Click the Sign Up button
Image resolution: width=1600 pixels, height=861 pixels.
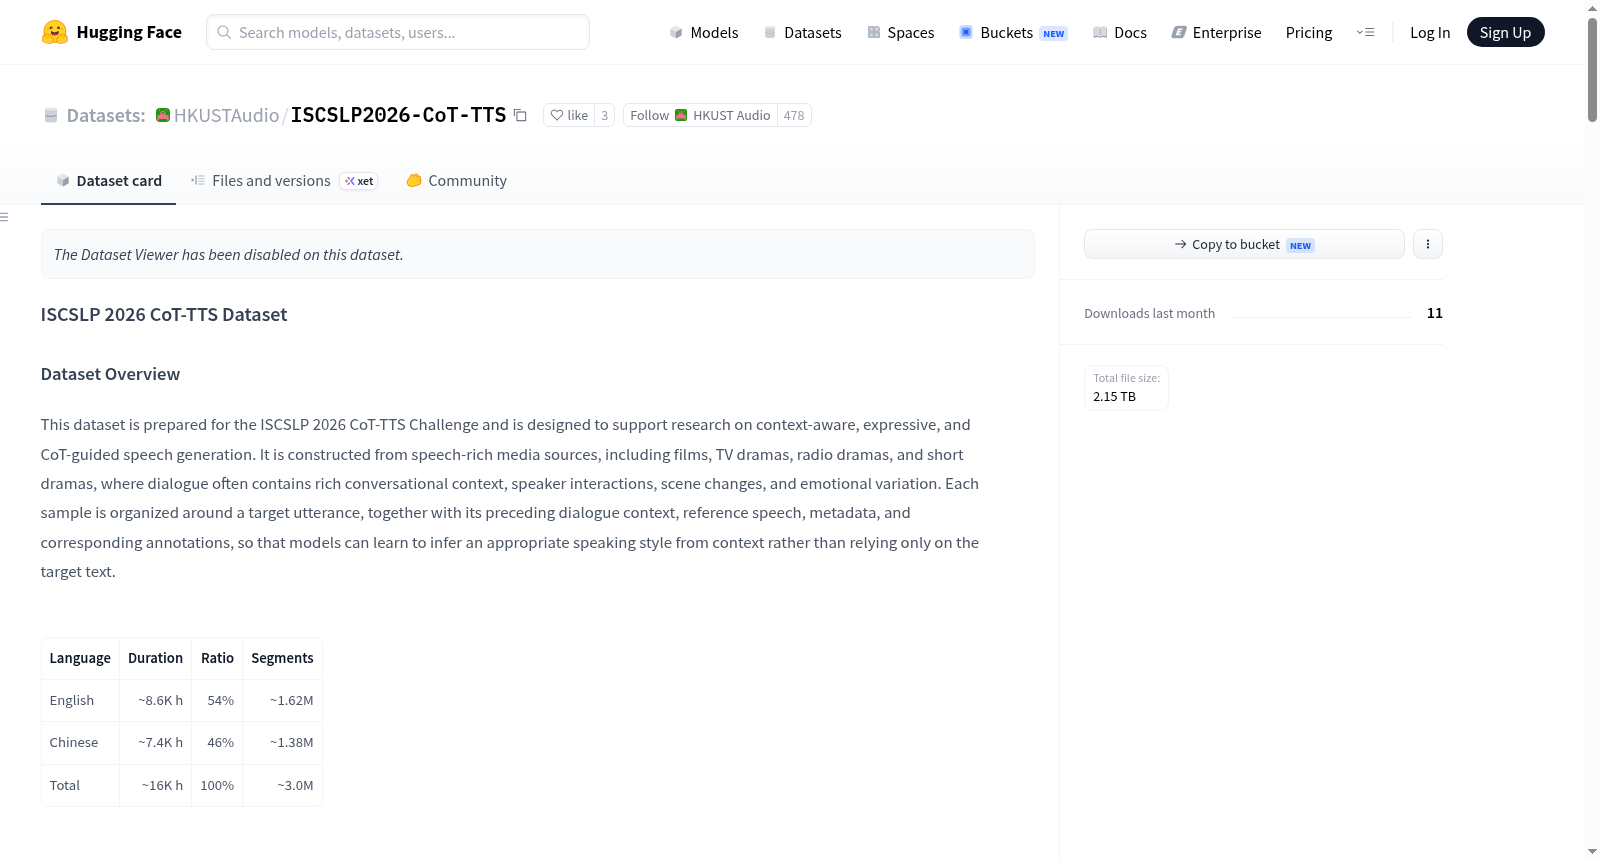(x=1505, y=32)
